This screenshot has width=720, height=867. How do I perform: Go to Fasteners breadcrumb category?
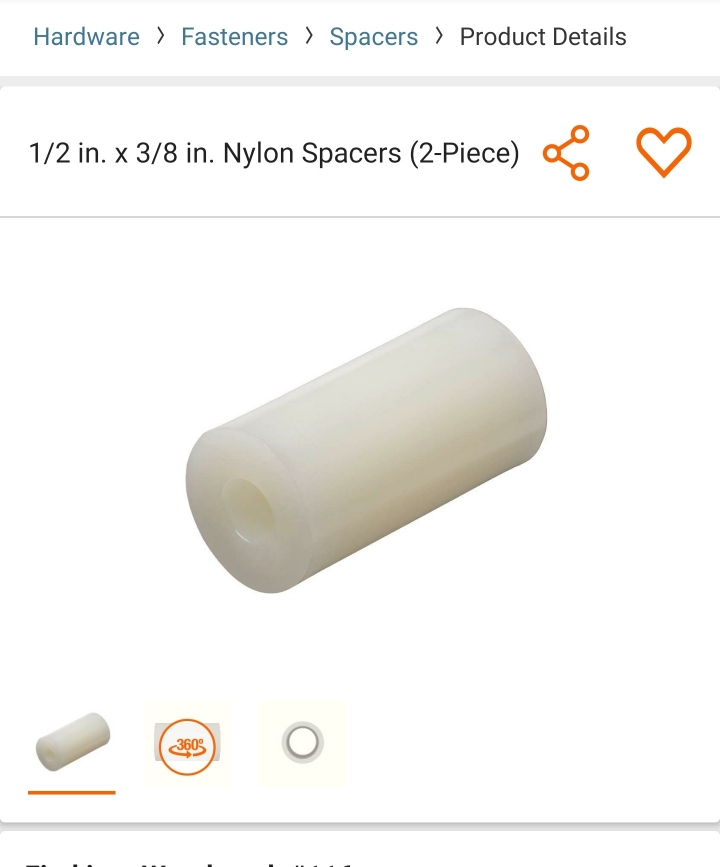point(234,37)
